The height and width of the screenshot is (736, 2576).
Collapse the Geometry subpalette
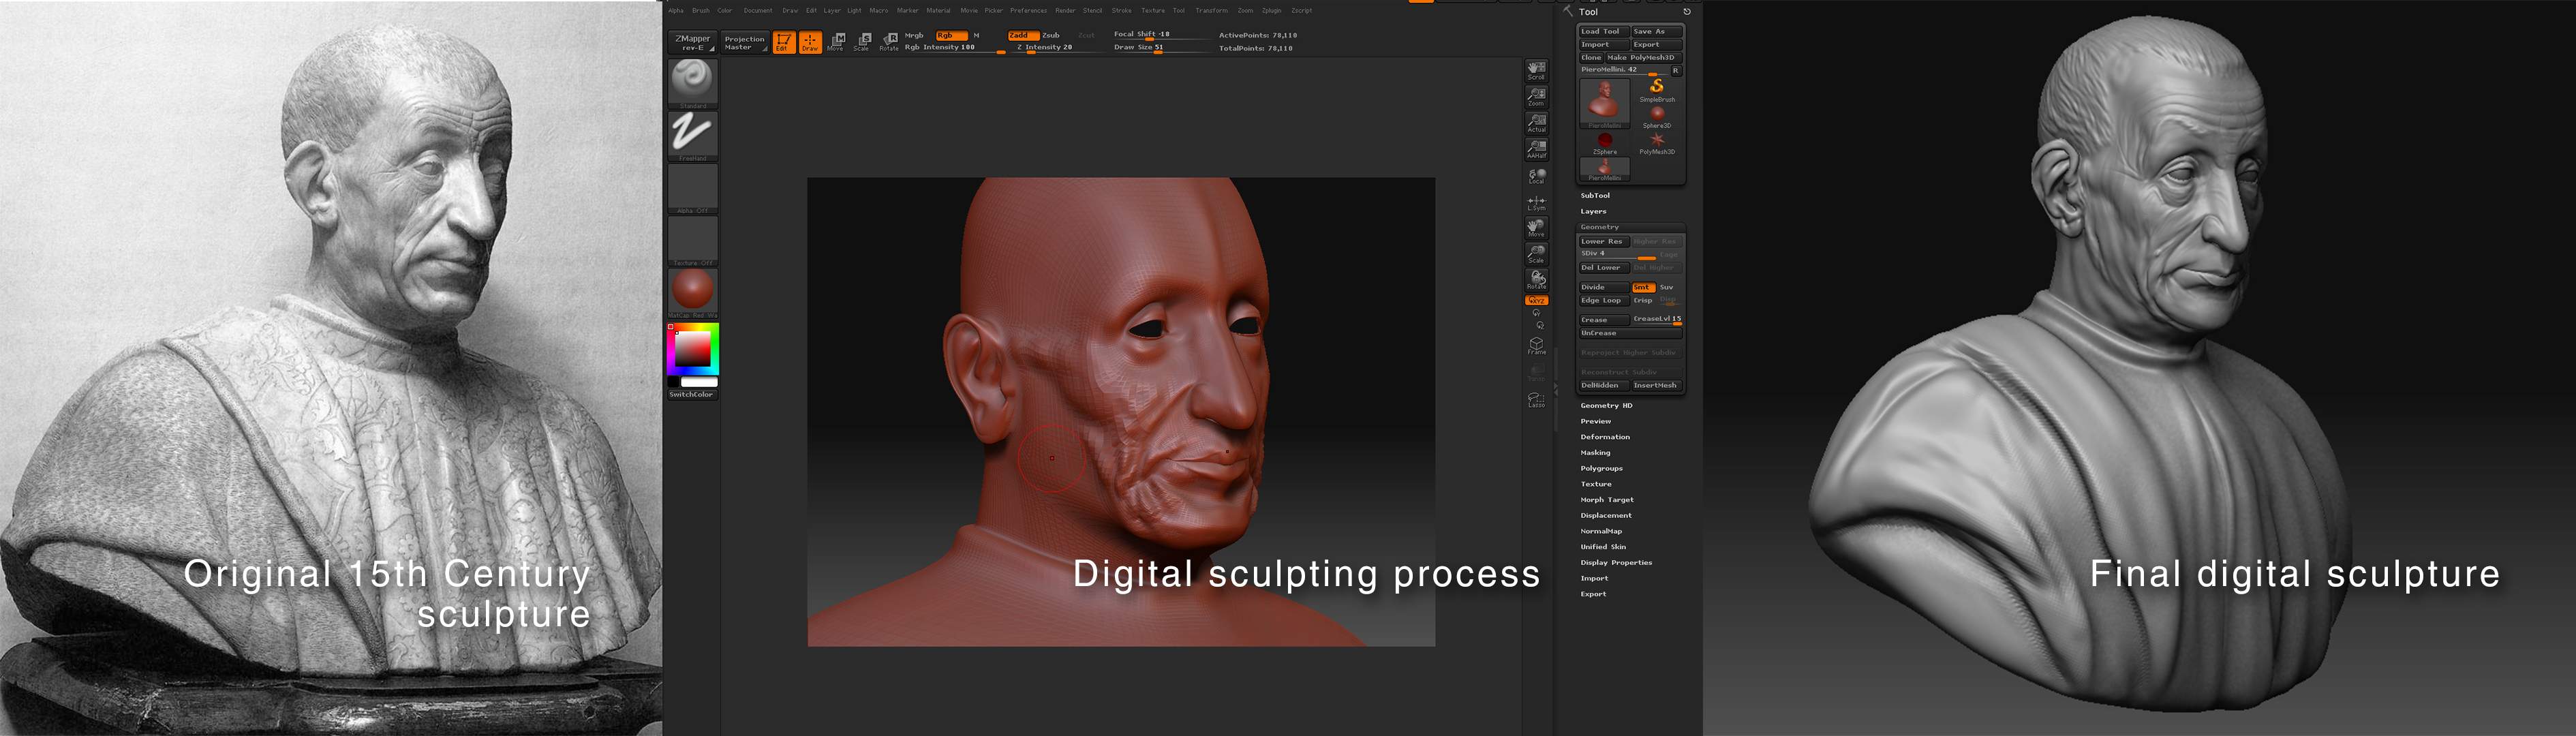tap(1600, 227)
